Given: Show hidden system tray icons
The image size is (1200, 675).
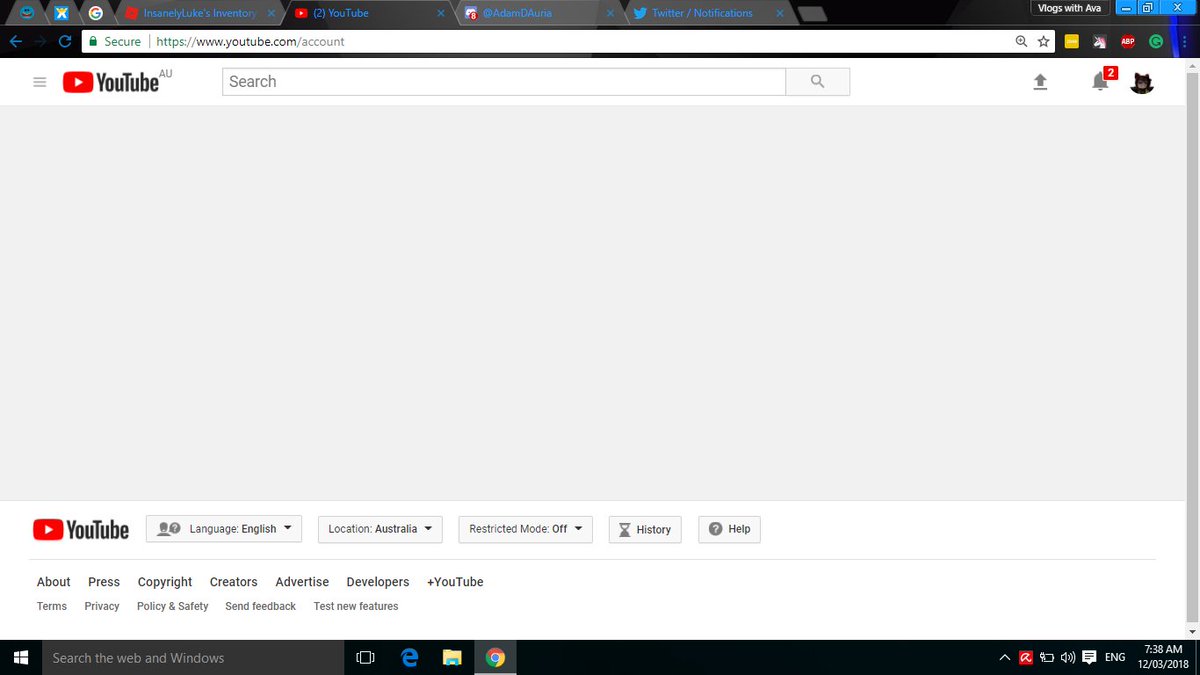Looking at the screenshot, I should click(1005, 657).
